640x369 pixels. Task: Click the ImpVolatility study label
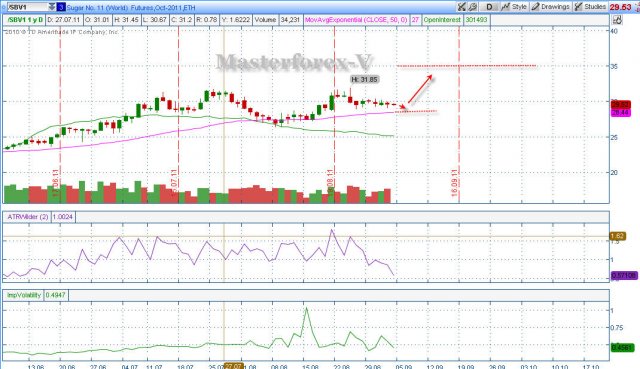click(x=24, y=295)
